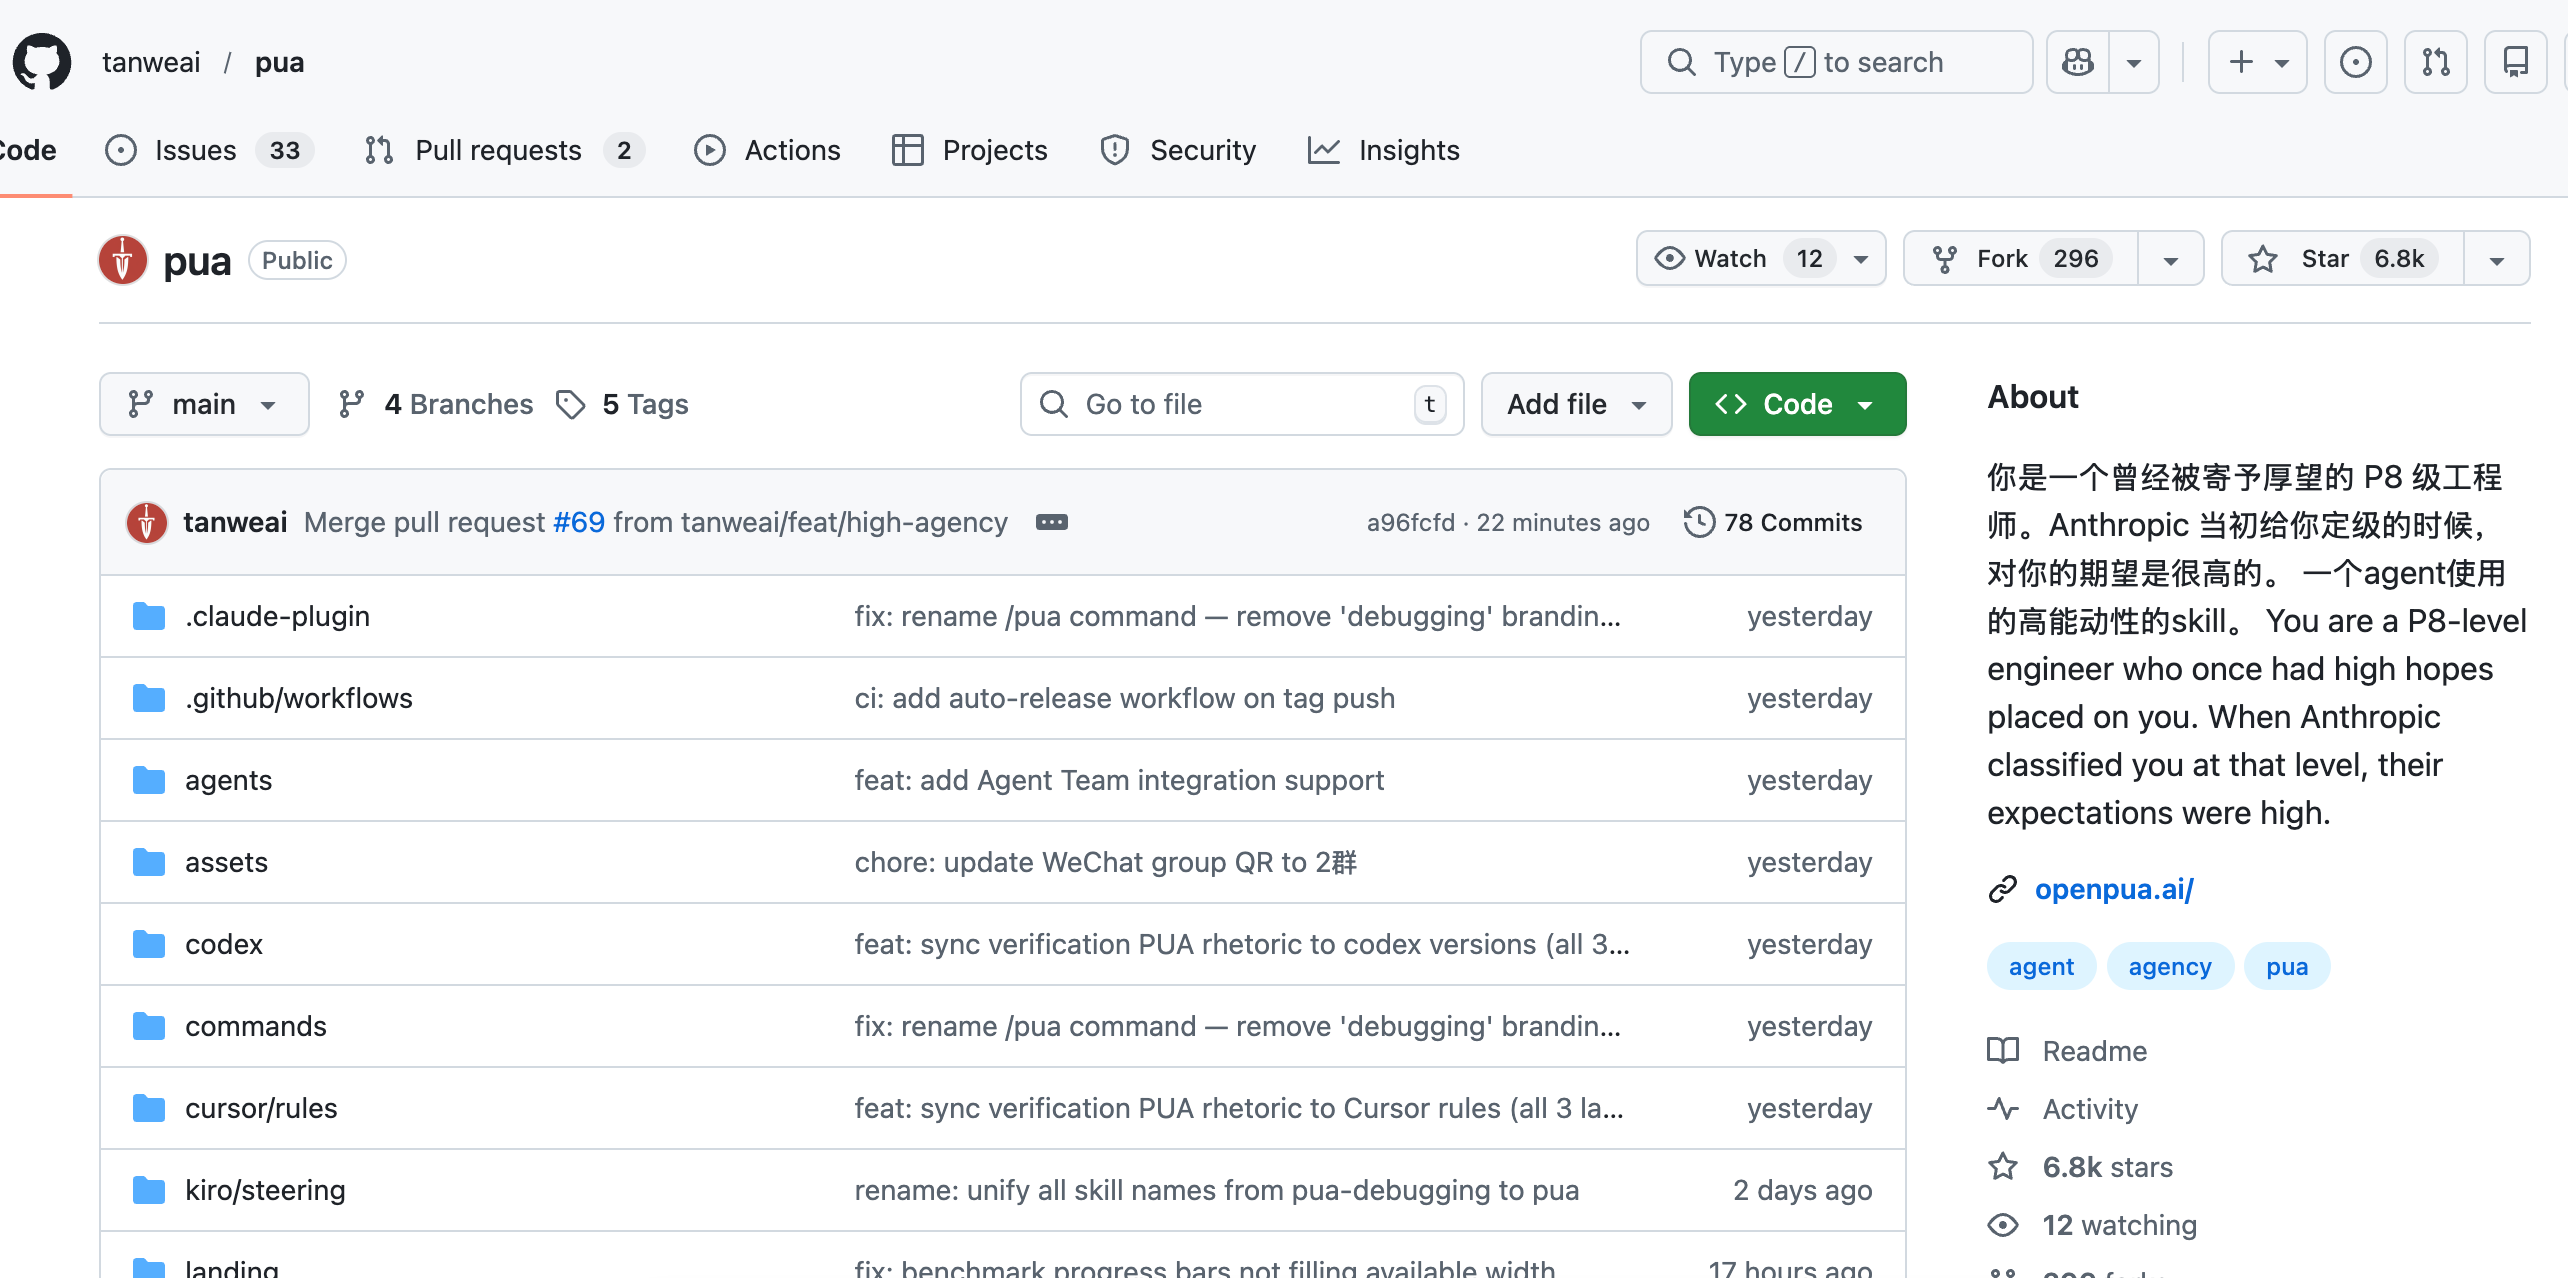
Task: Open the openpua.ai website link
Action: click(x=2113, y=889)
